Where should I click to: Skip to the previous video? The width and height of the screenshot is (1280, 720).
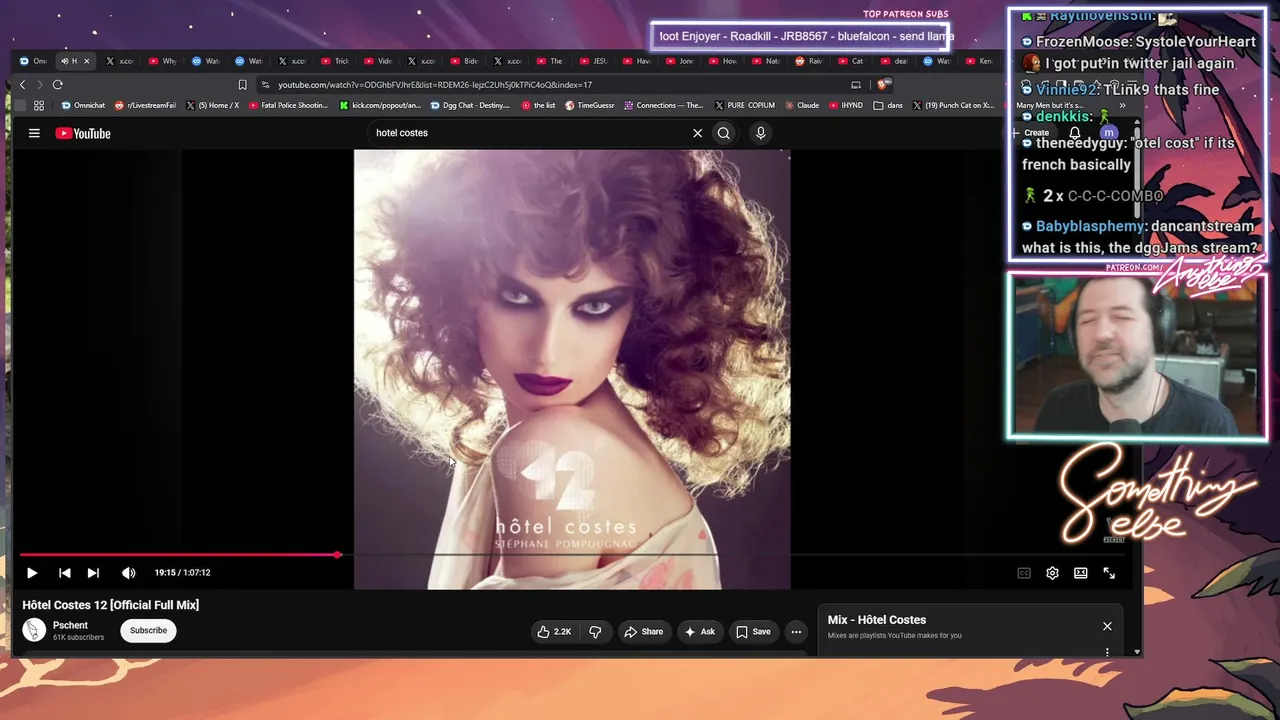65,573
